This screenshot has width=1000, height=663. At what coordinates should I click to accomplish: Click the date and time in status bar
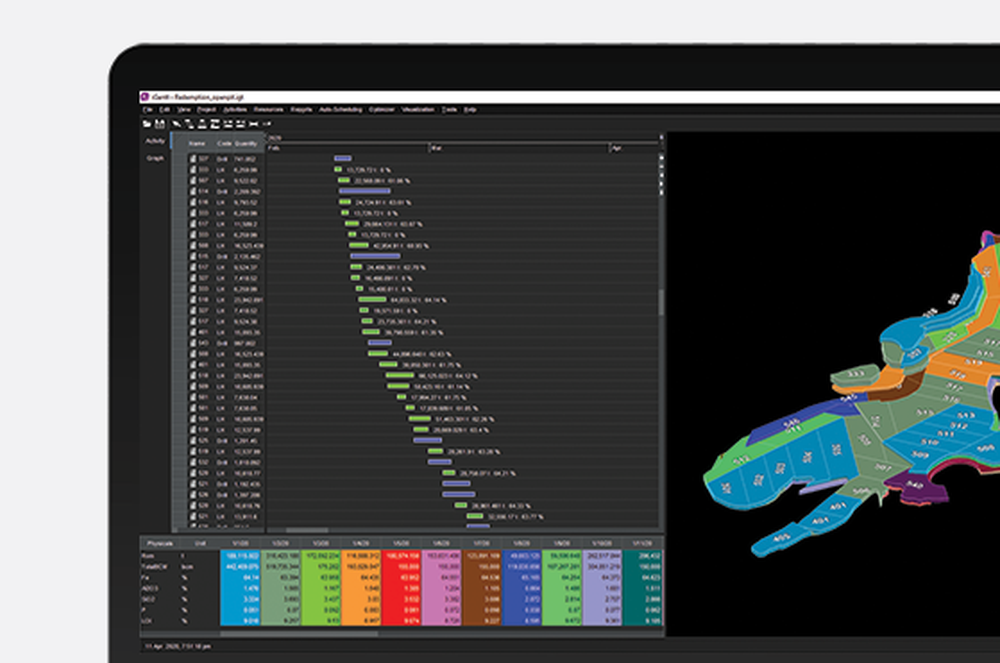pyautogui.click(x=178, y=646)
